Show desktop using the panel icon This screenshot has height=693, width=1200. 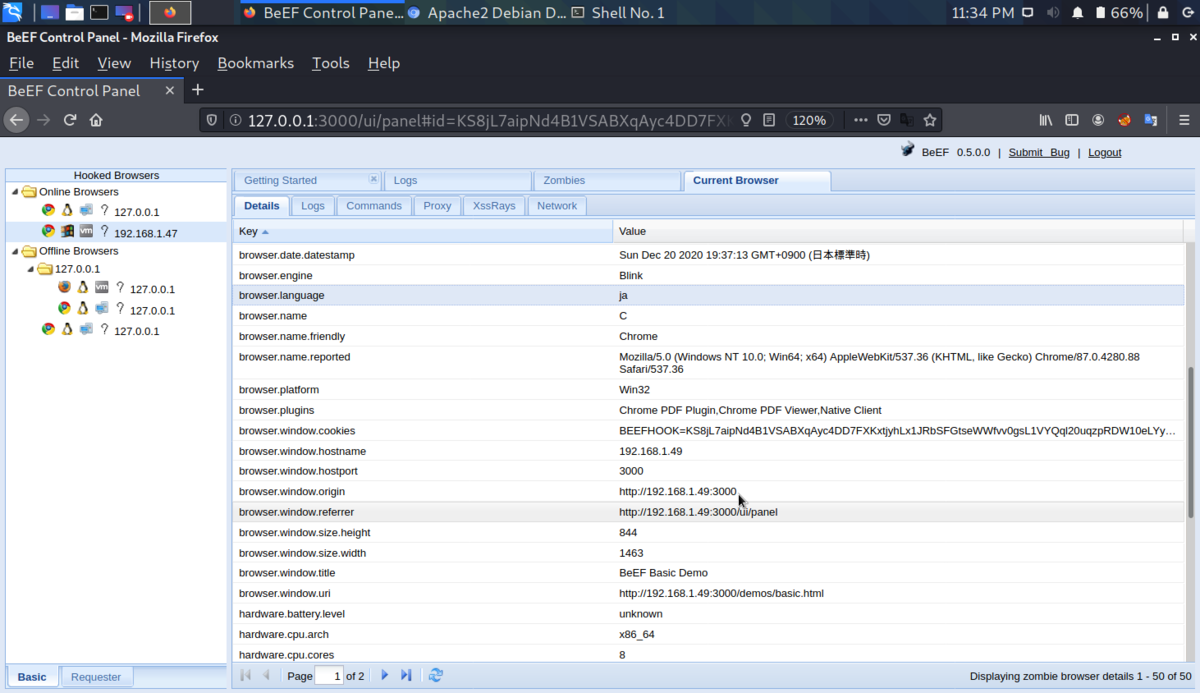click(x=49, y=13)
